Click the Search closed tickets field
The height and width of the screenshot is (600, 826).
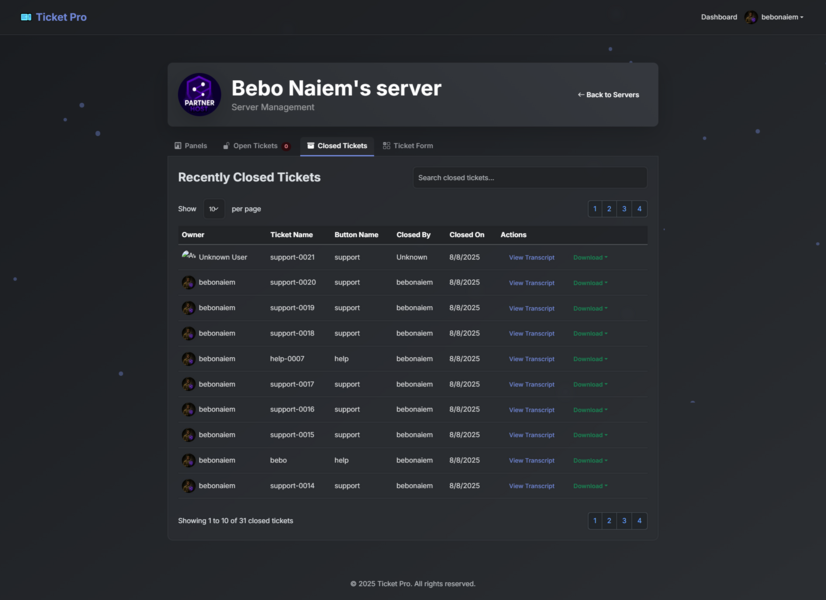(530, 178)
